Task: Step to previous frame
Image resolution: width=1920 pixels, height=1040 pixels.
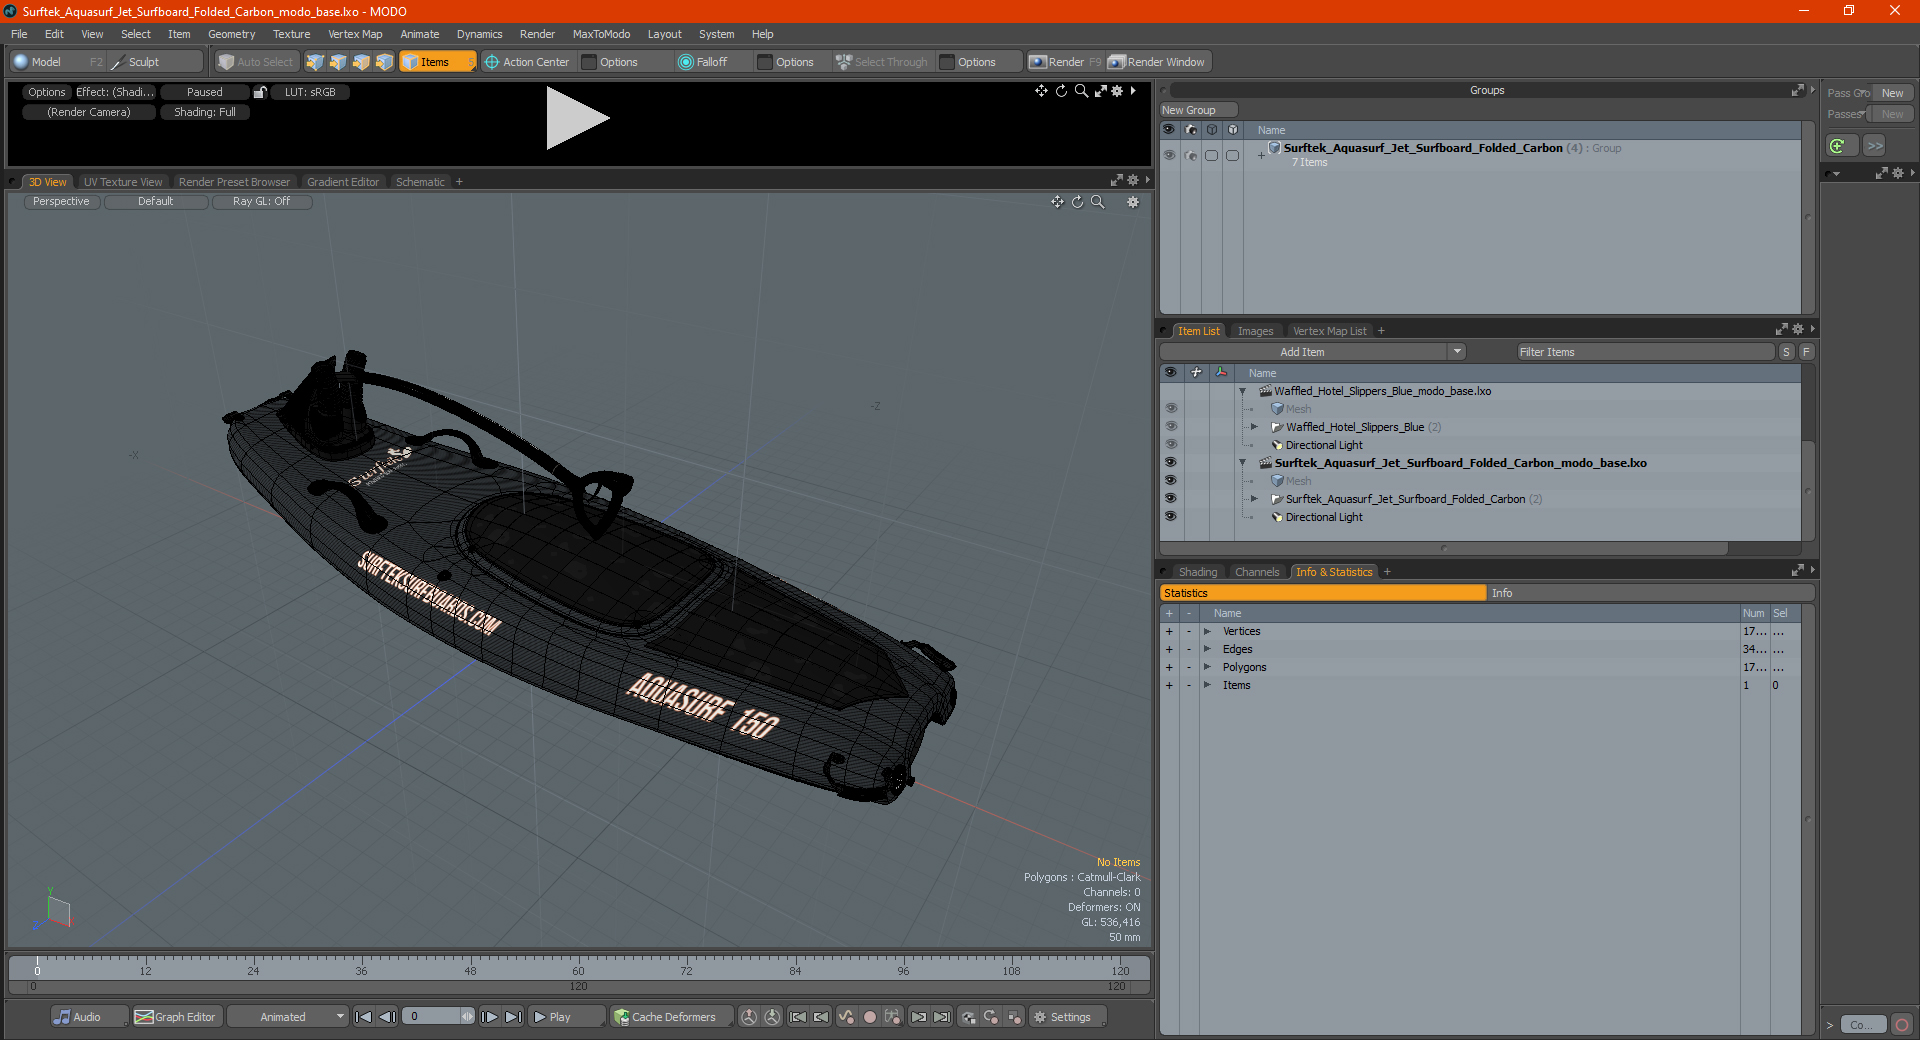Action: (388, 1017)
